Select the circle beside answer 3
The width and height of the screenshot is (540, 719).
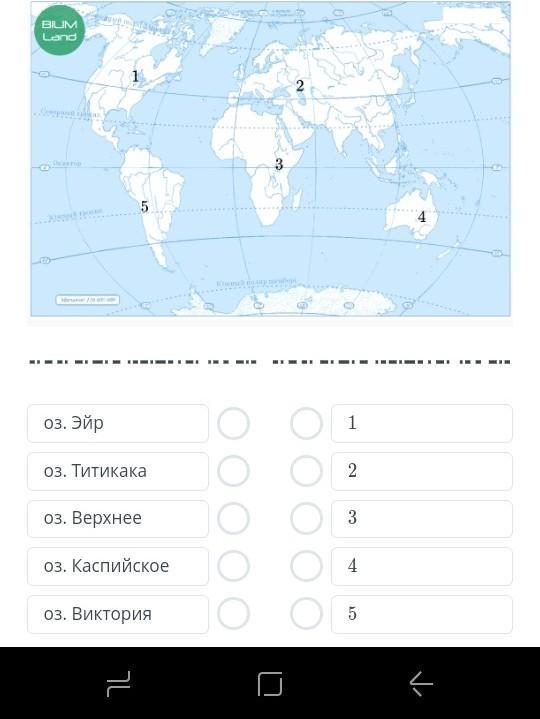(306, 519)
